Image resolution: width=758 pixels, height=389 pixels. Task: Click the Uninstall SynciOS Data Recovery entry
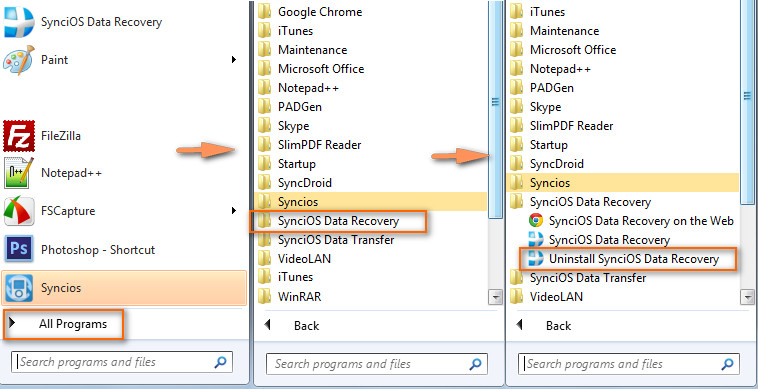pos(627,259)
